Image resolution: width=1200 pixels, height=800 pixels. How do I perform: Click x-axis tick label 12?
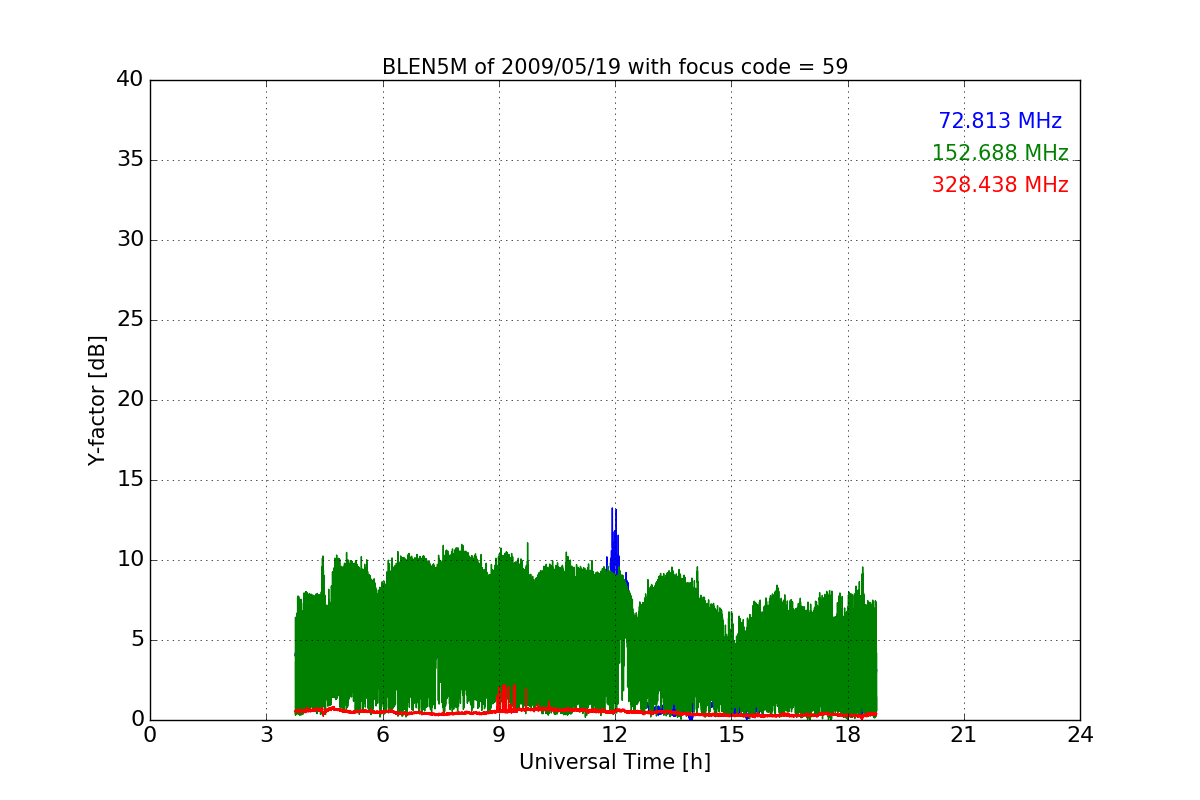pyautogui.click(x=615, y=735)
